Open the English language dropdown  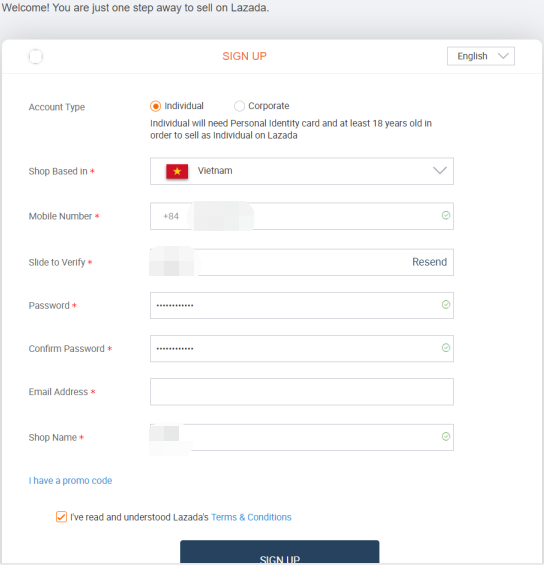[481, 56]
